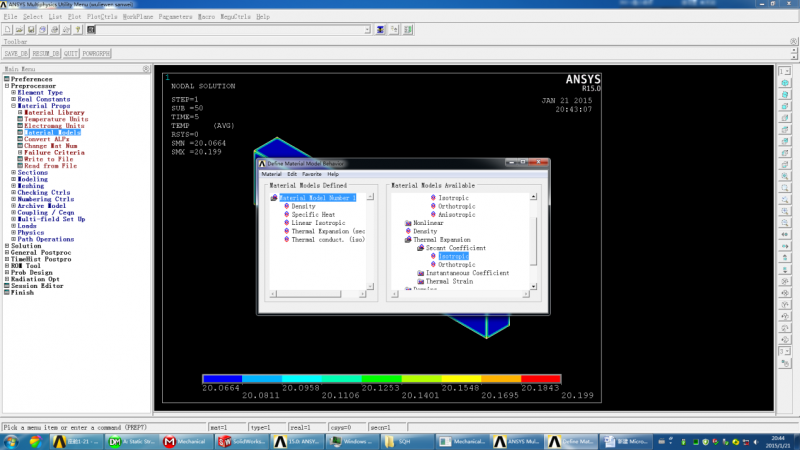
Task: Click the Material Model Number 1 folder icon
Action: click(274, 198)
